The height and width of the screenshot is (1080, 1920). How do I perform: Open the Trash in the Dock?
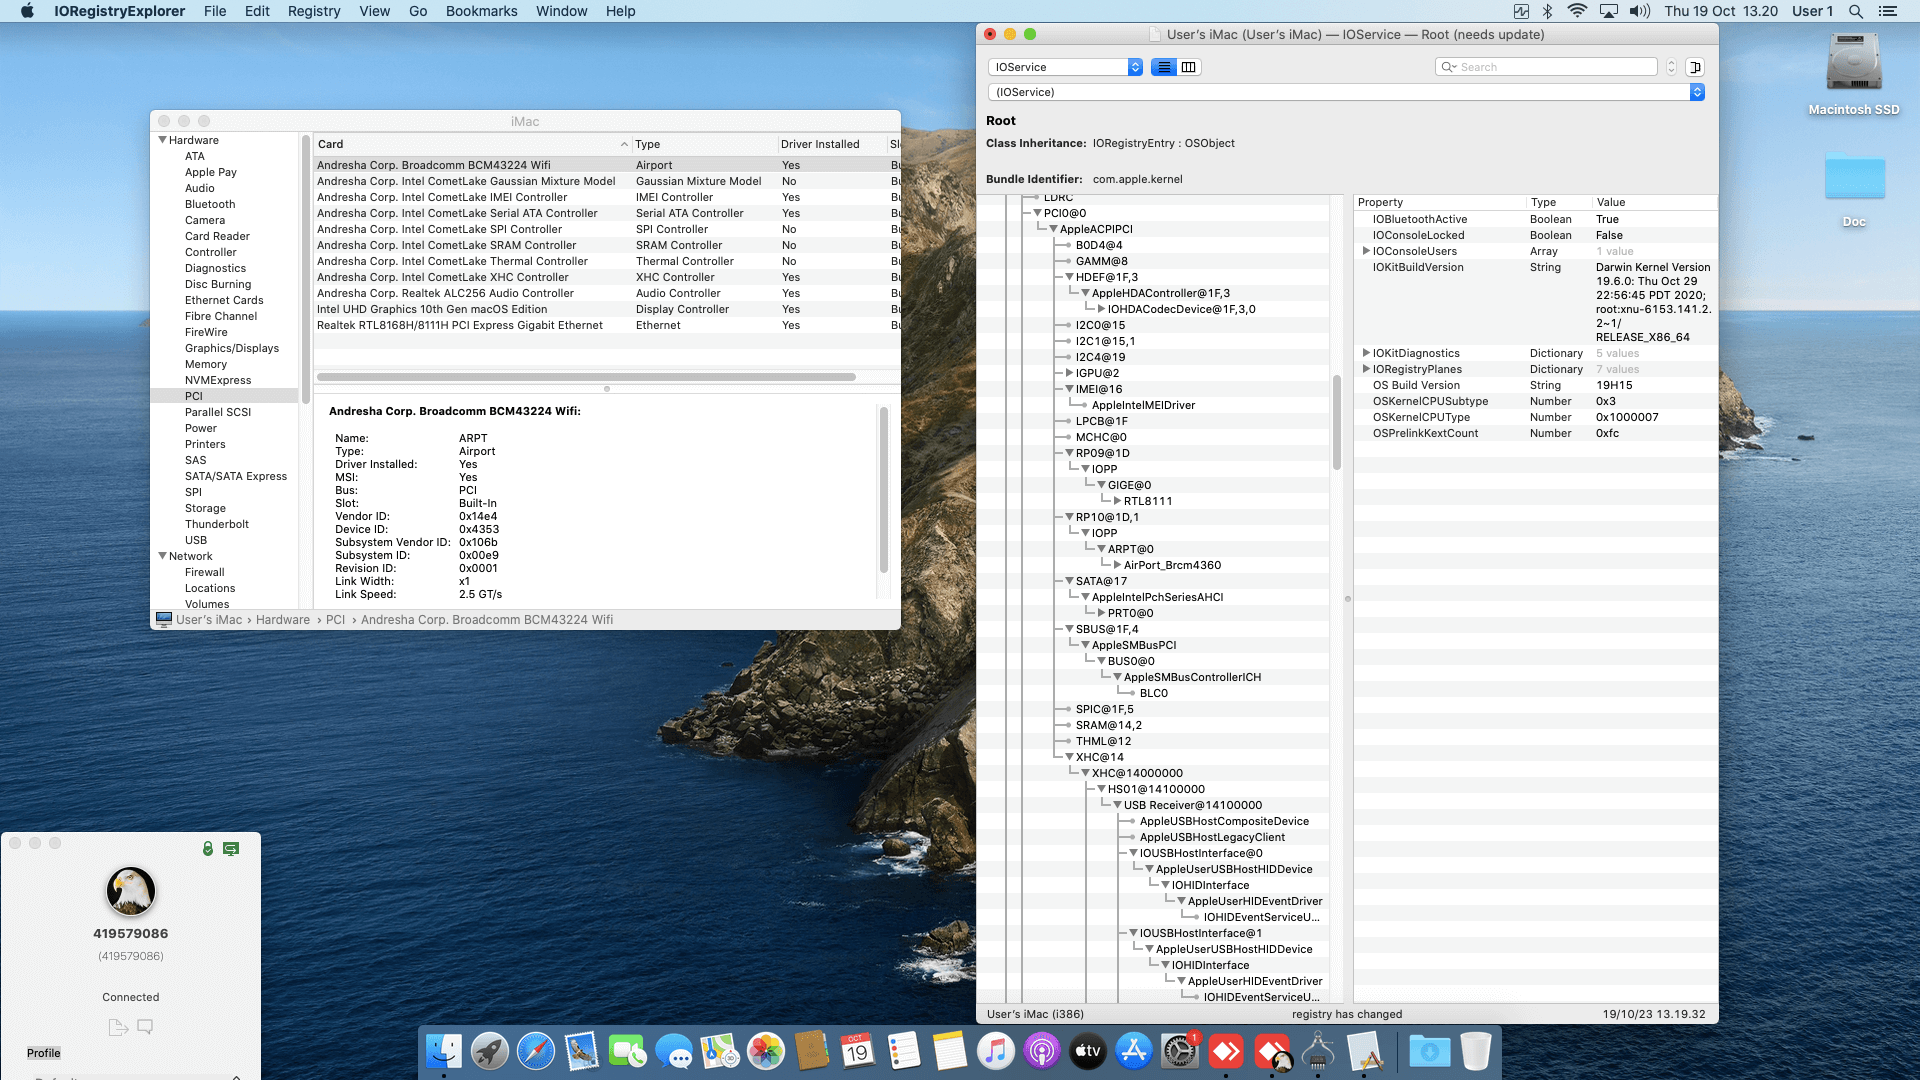tap(1476, 1051)
